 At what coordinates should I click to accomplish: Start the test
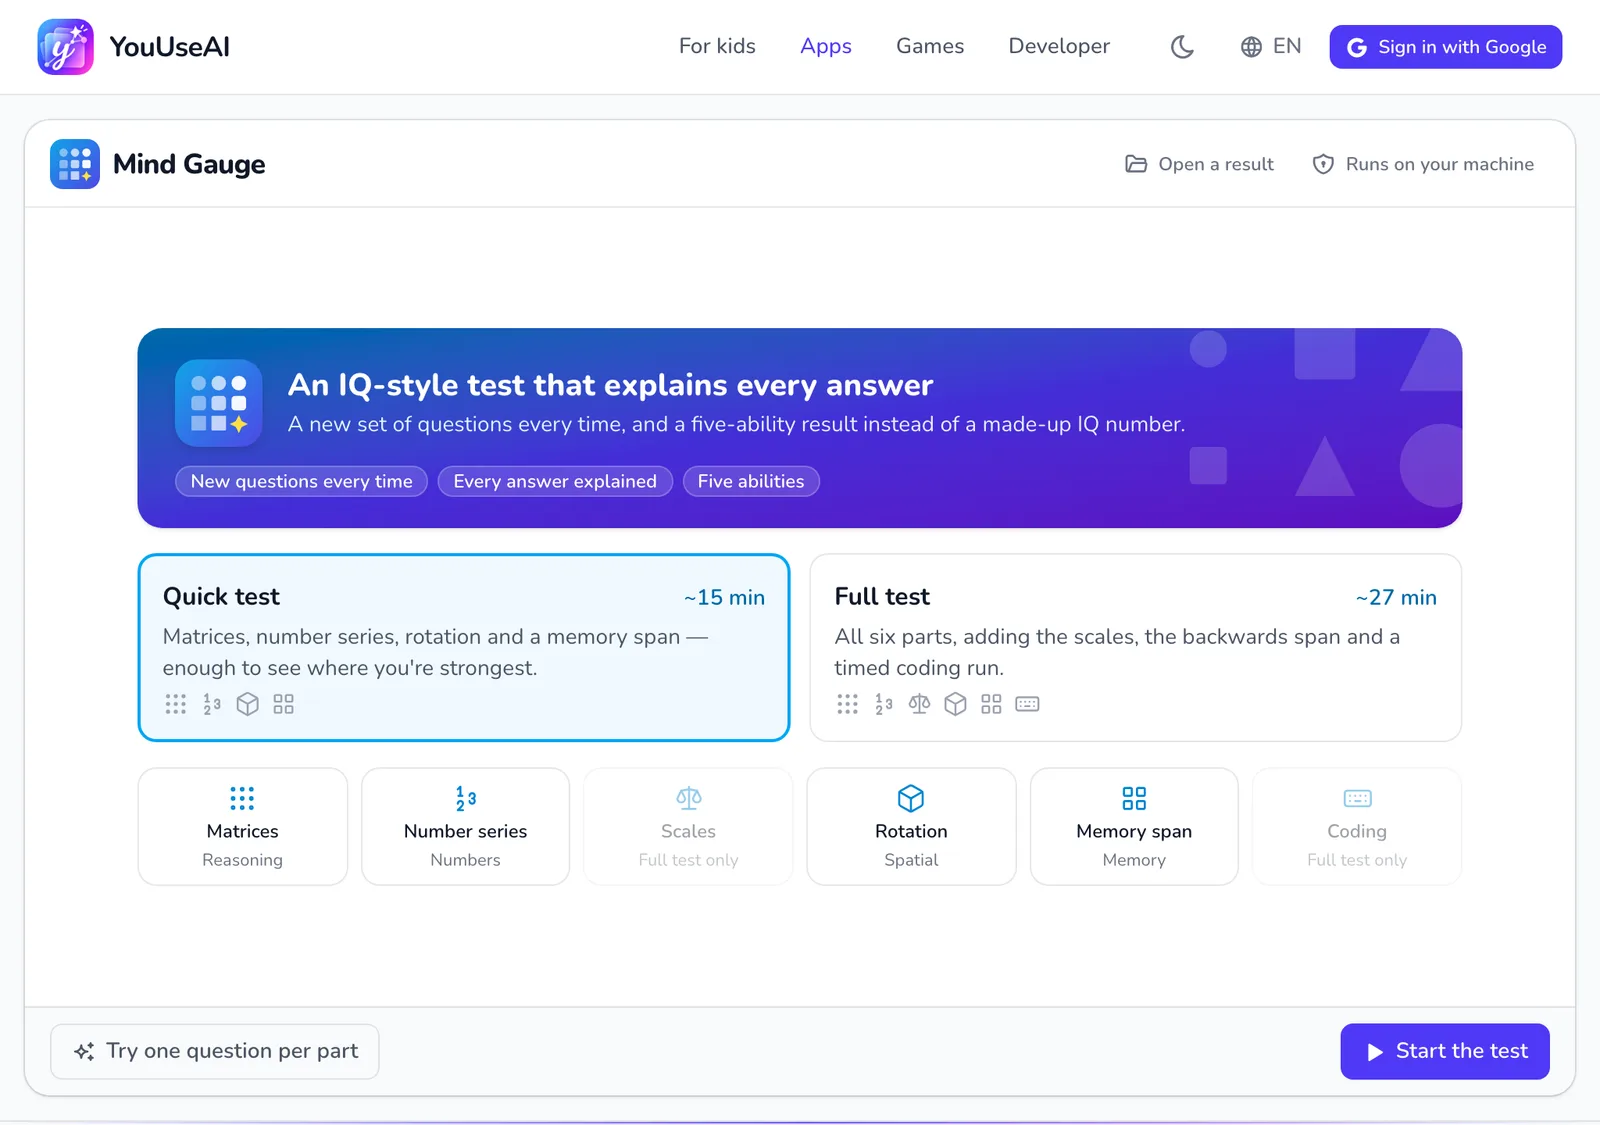pyautogui.click(x=1445, y=1051)
